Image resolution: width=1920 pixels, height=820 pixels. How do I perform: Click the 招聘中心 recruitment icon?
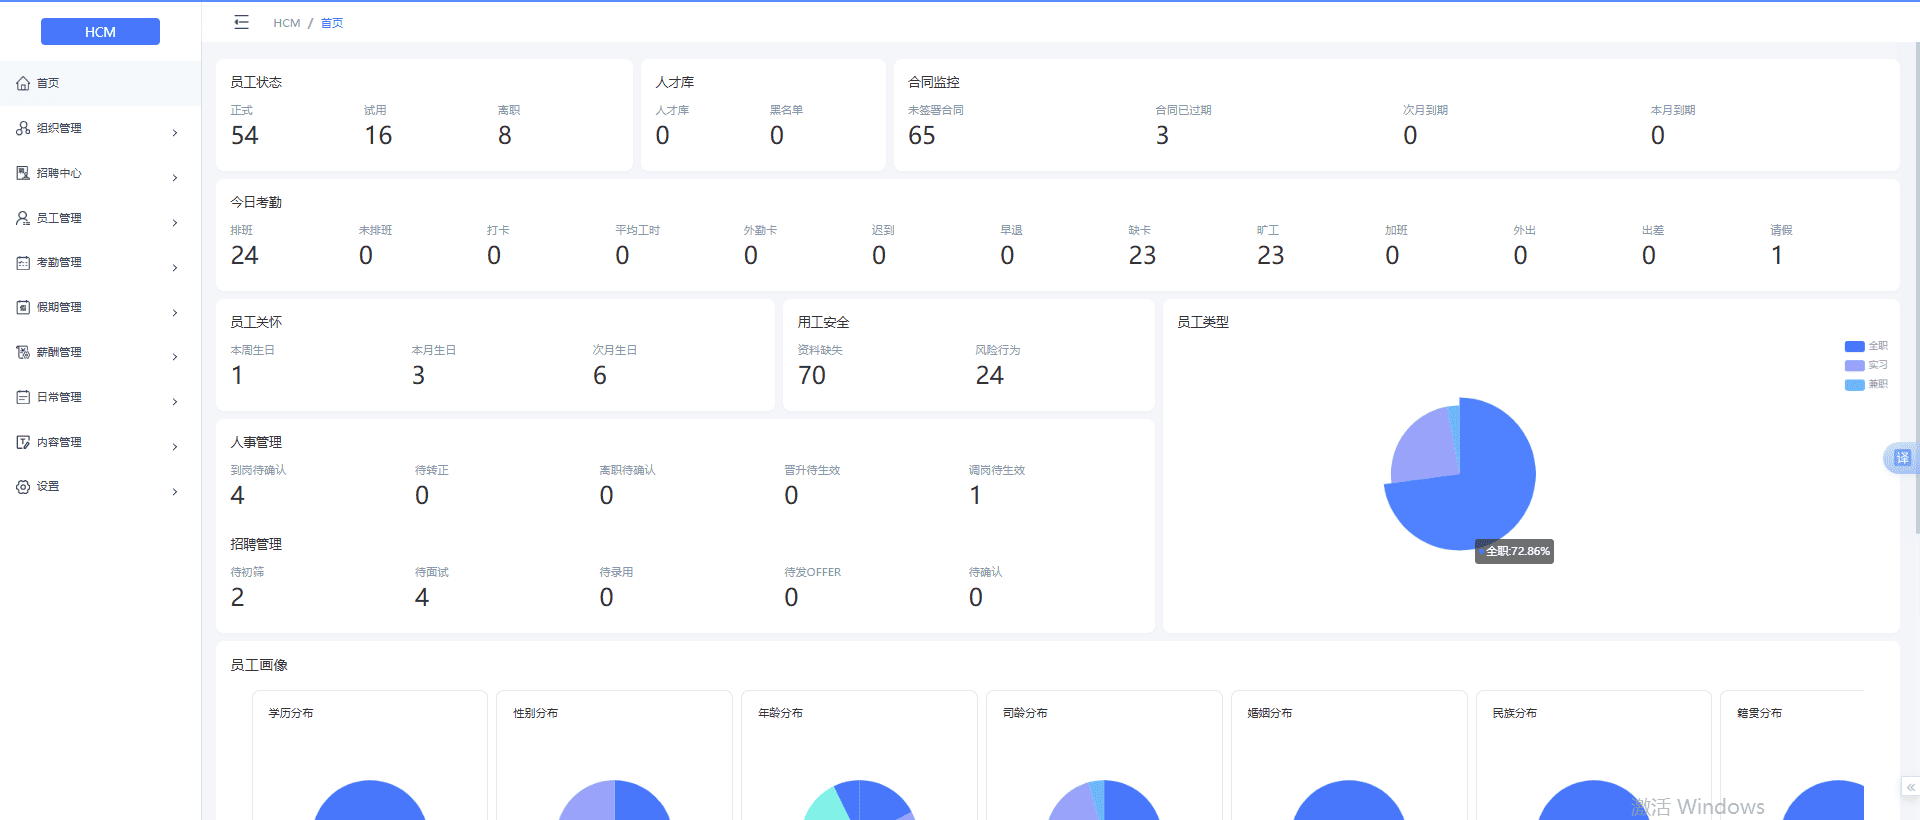coord(23,174)
